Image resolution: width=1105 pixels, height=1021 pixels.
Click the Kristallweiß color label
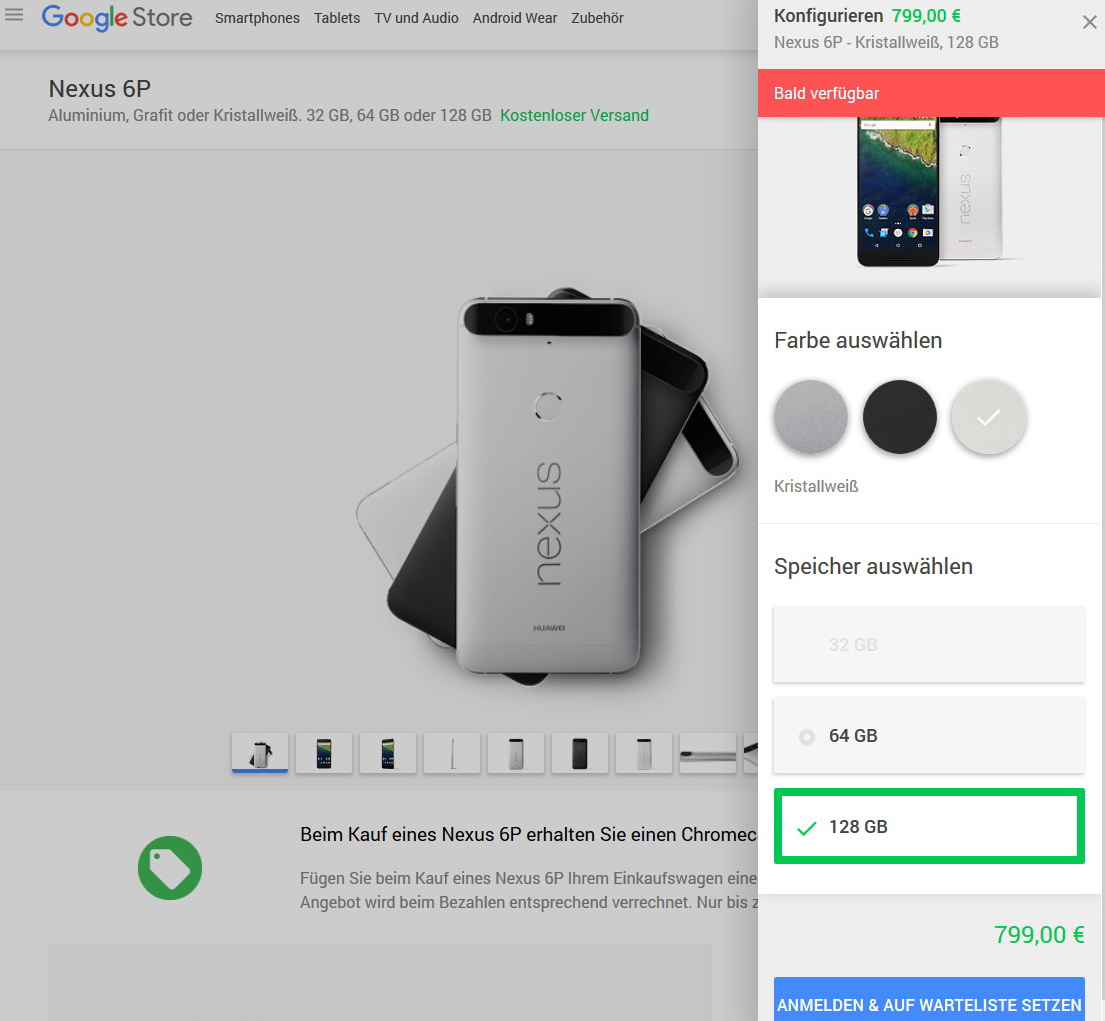pos(816,486)
